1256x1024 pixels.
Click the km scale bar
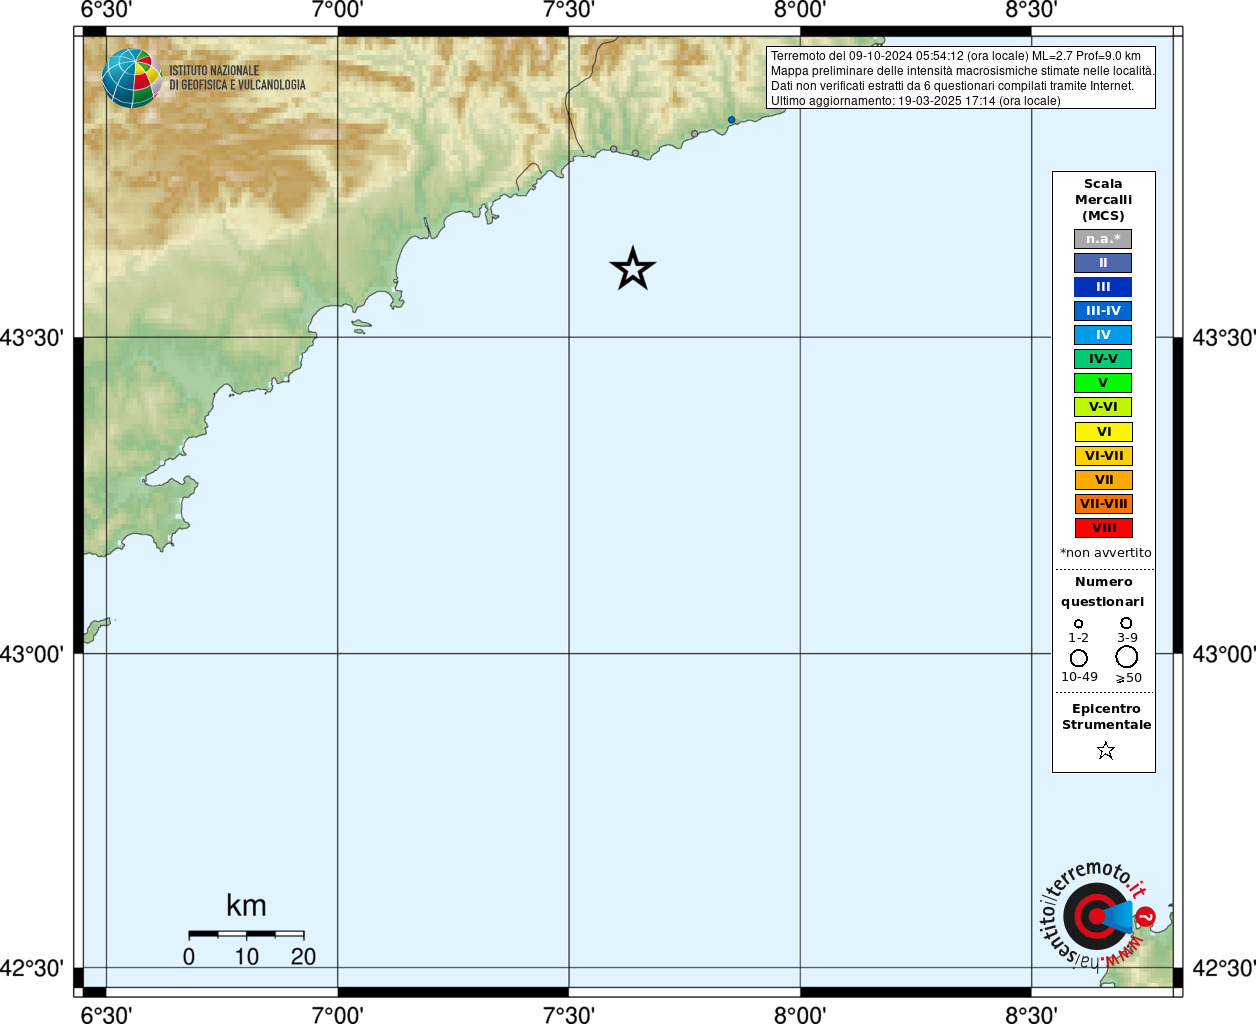[x=246, y=934]
